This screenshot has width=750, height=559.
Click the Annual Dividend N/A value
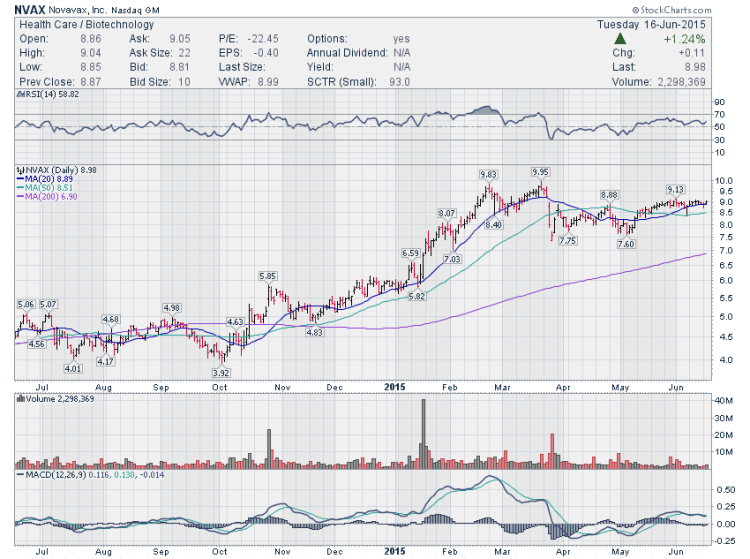click(402, 53)
